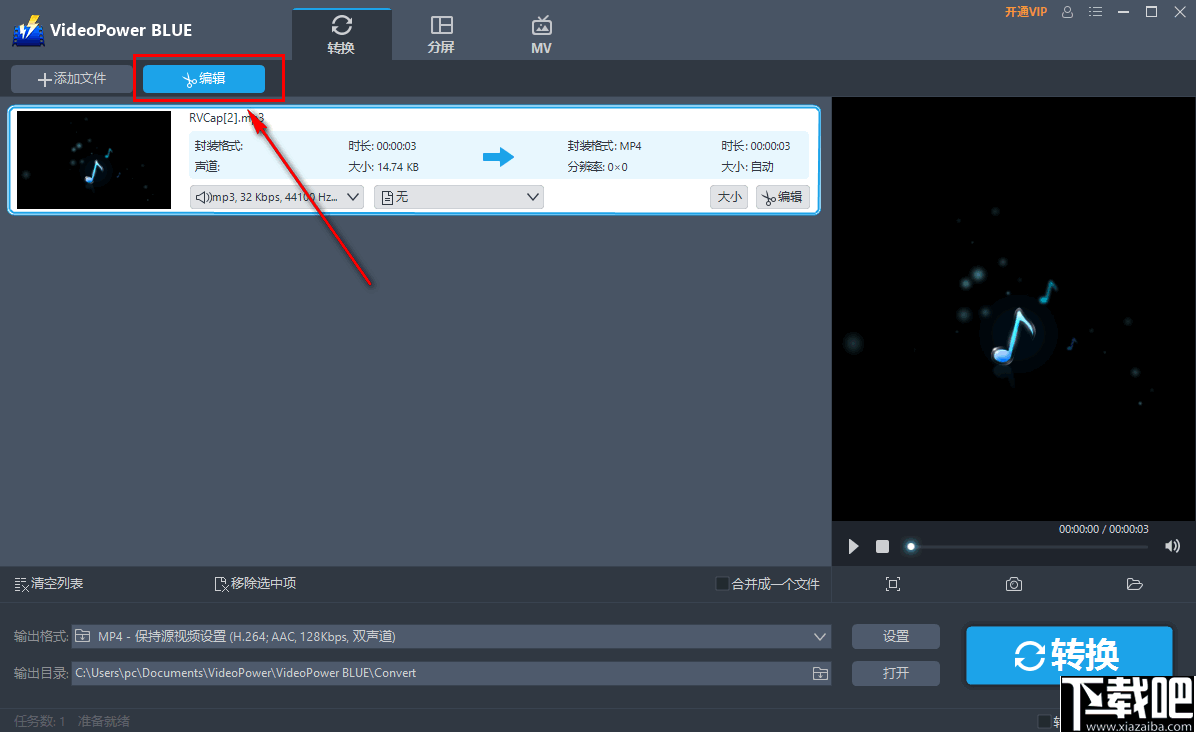The image size is (1196, 732).
Task: Open the mp3 audio track dropdown
Action: point(276,197)
